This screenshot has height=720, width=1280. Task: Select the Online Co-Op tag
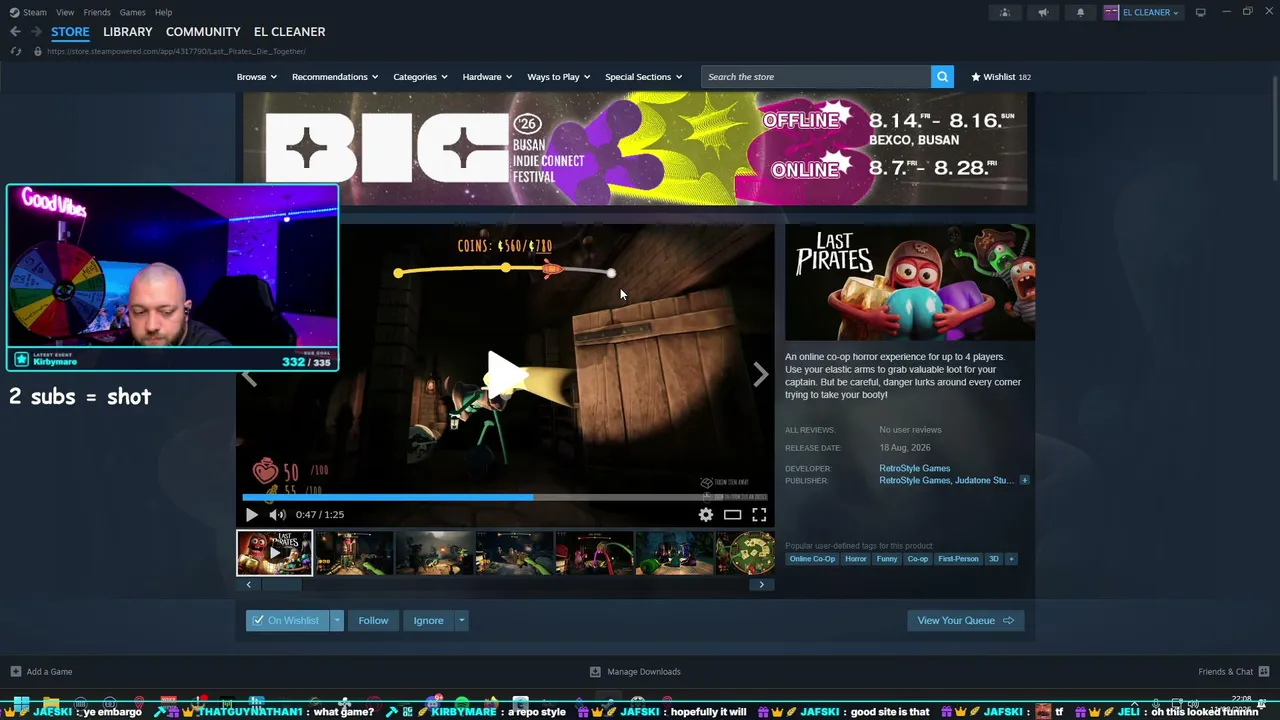tap(812, 559)
